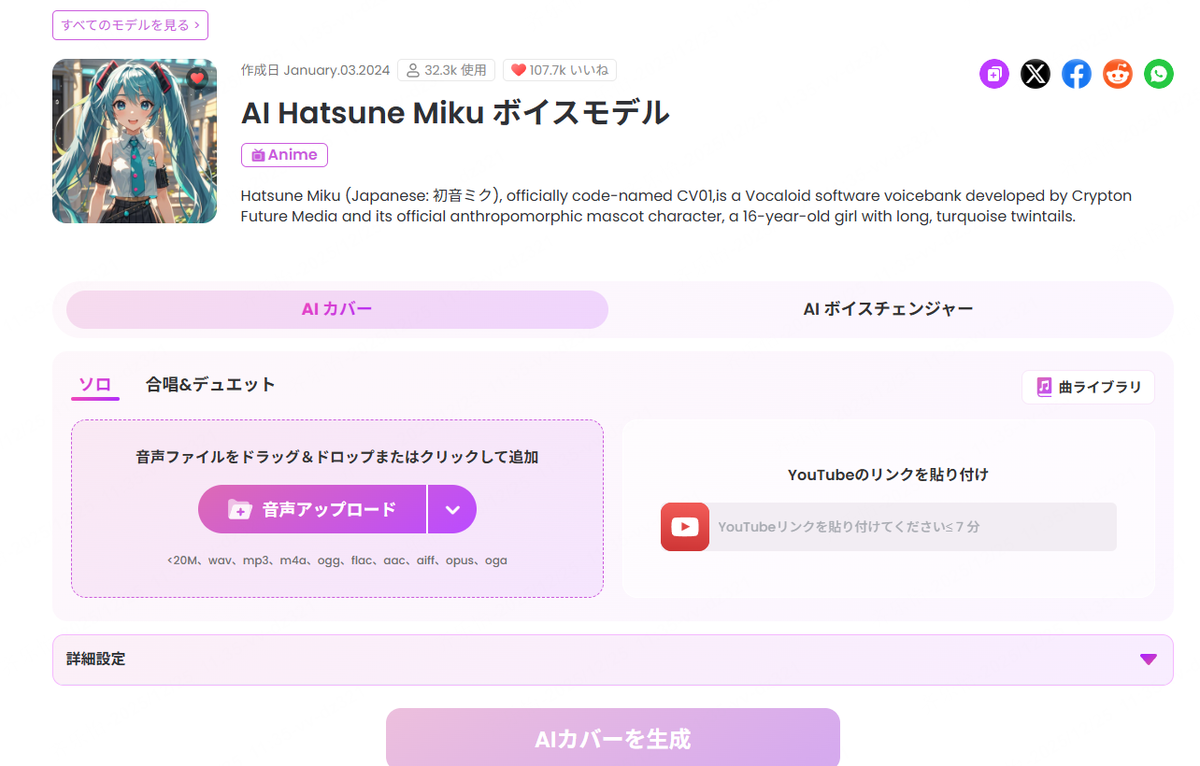Click the AI Hatsune Miku ボイスモデル title
1200x766 pixels.
455,113
